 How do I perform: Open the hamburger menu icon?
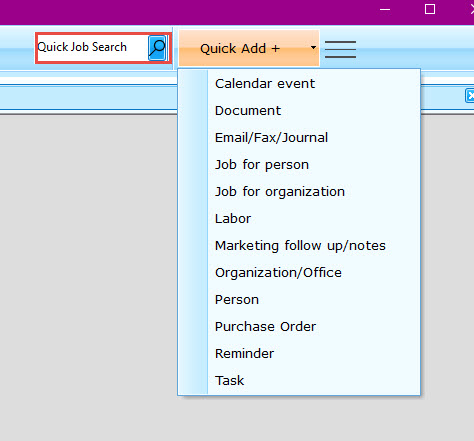point(340,49)
